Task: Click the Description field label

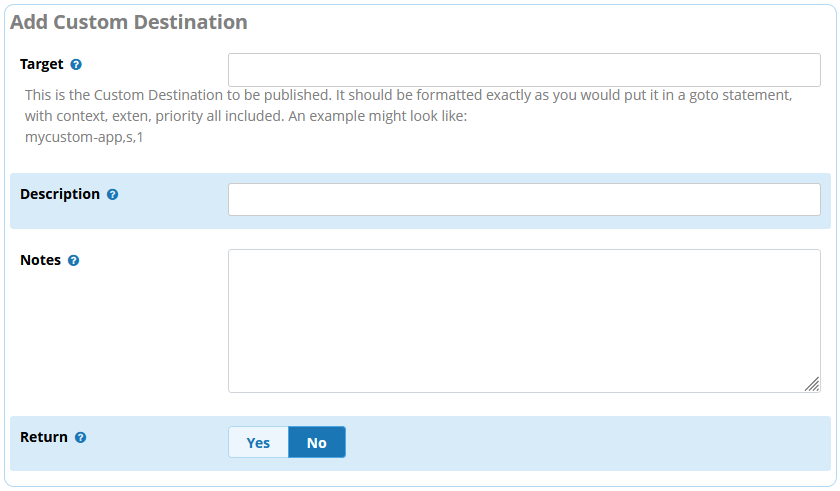Action: click(60, 194)
